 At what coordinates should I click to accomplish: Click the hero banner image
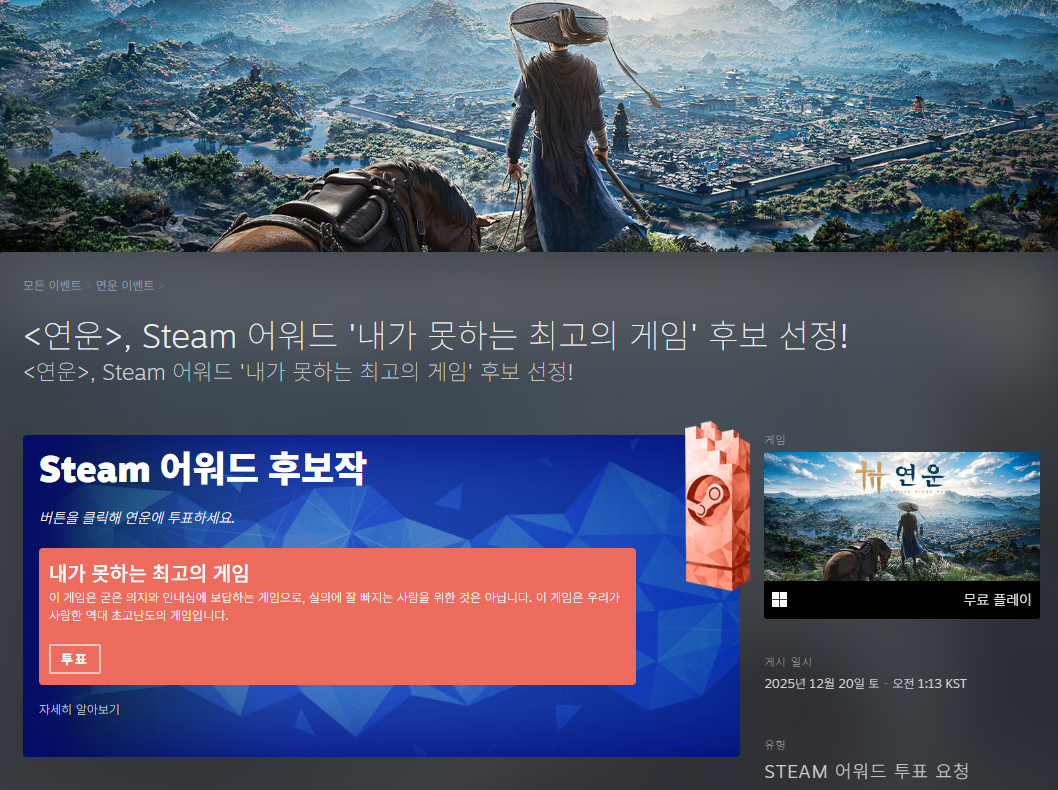click(529, 125)
